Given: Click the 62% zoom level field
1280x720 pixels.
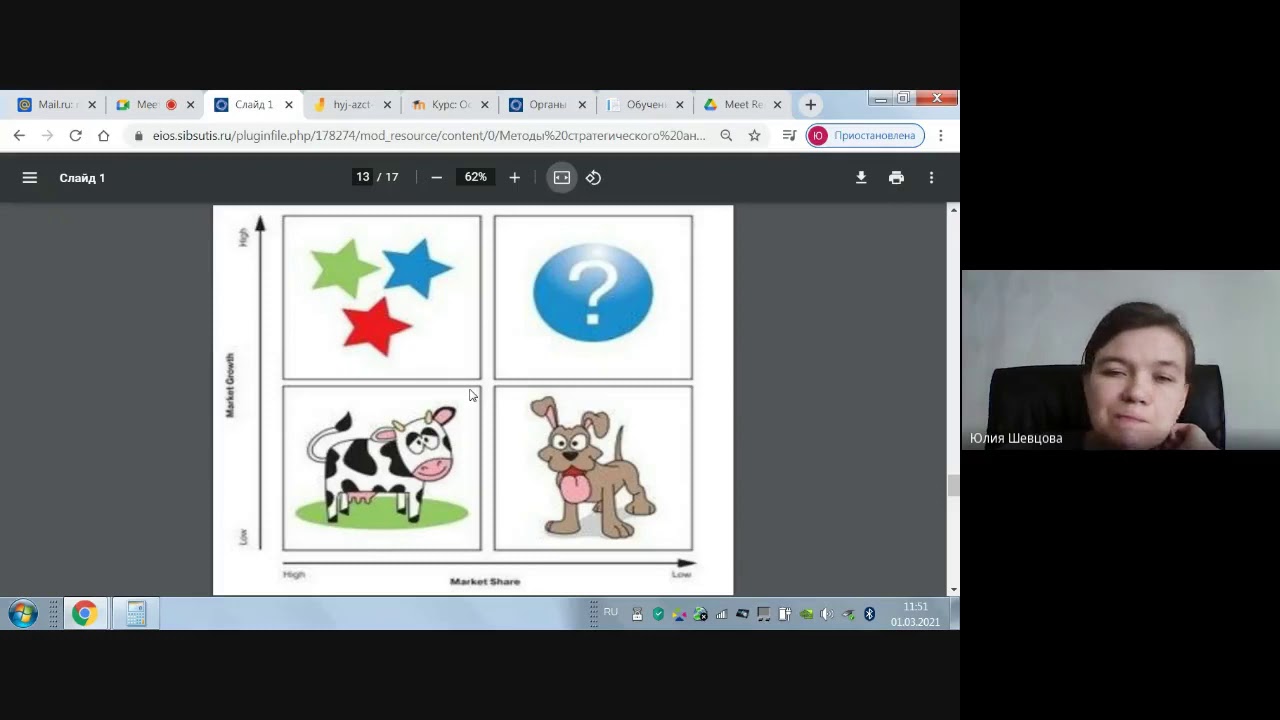Looking at the screenshot, I should [476, 177].
